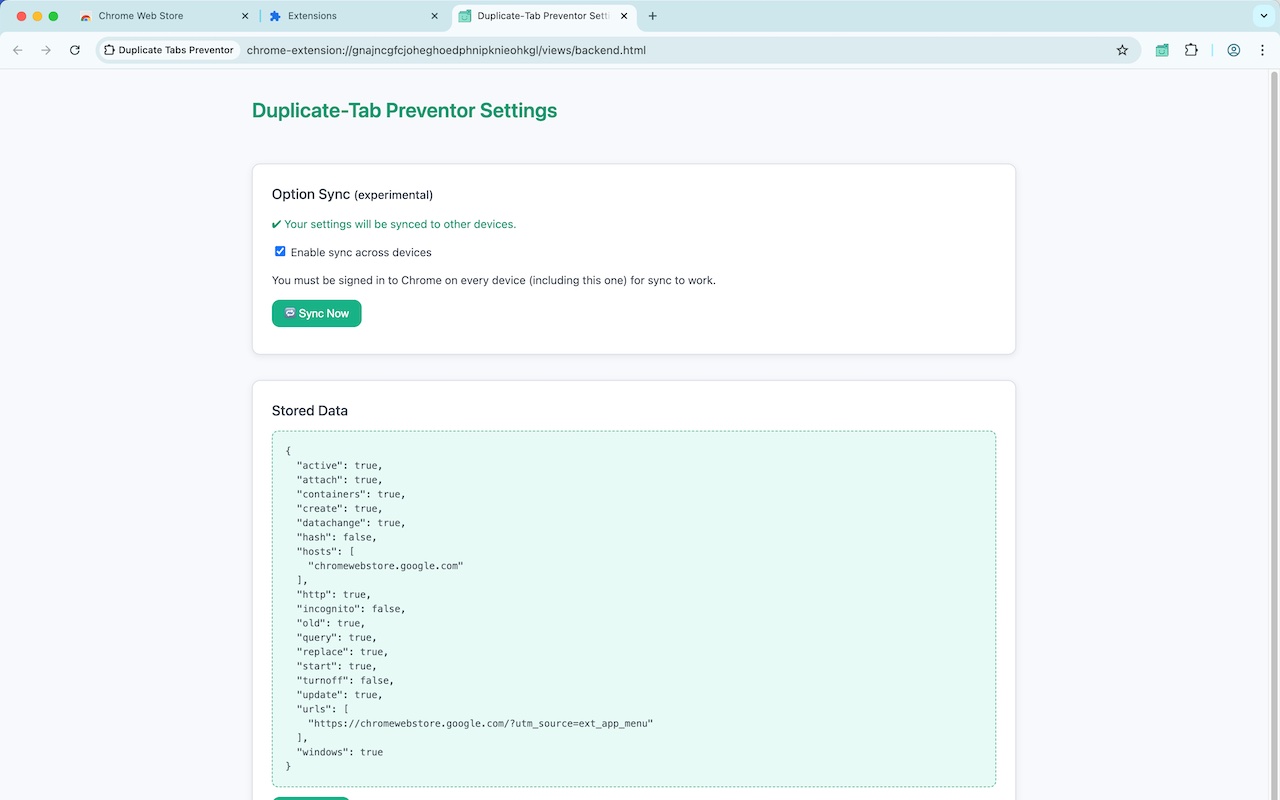Toggle Enable sync across devices checkbox
Screen dimensions: 1280x800
(280, 252)
